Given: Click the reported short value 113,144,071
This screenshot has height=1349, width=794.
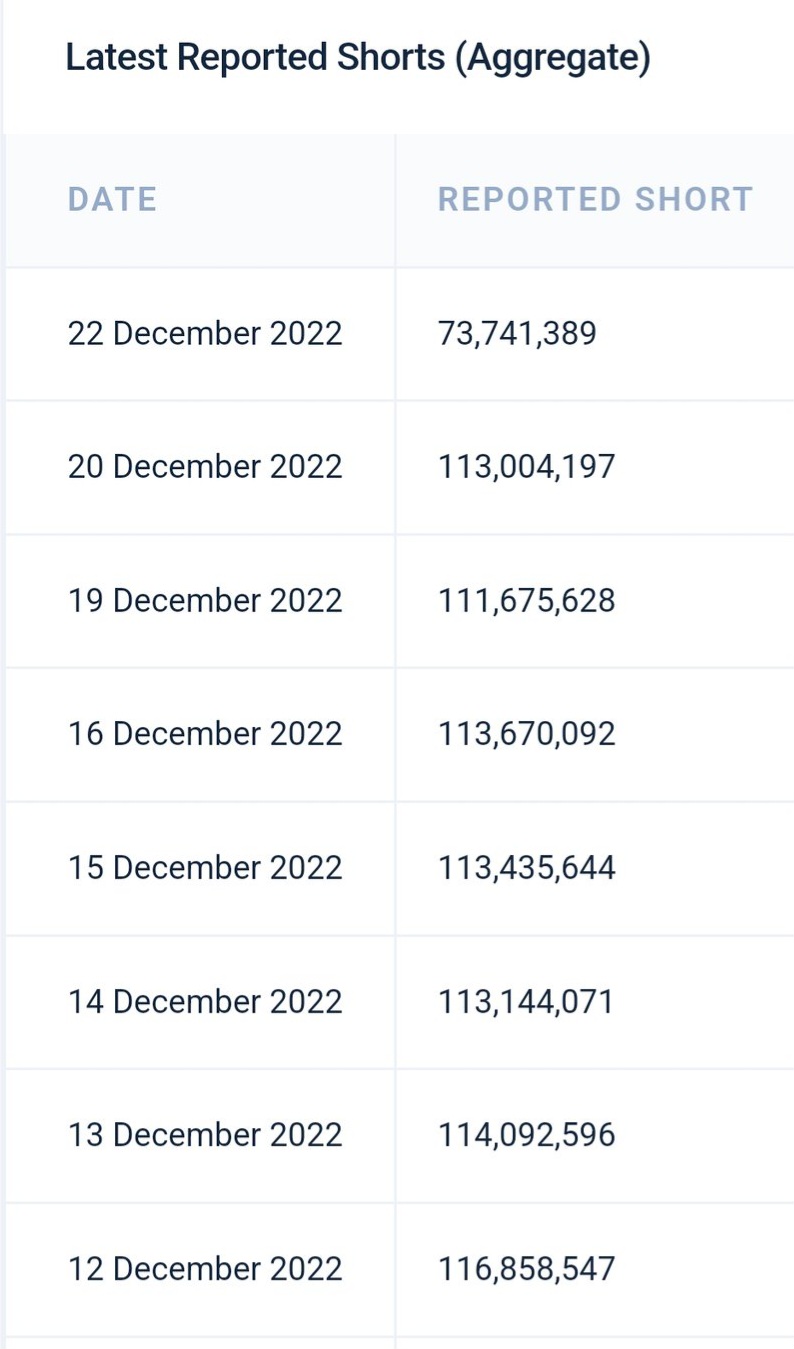Looking at the screenshot, I should pos(526,1002).
